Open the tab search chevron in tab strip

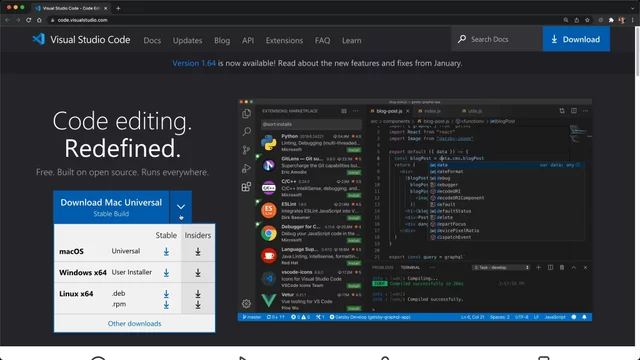pyautogui.click(x=633, y=8)
